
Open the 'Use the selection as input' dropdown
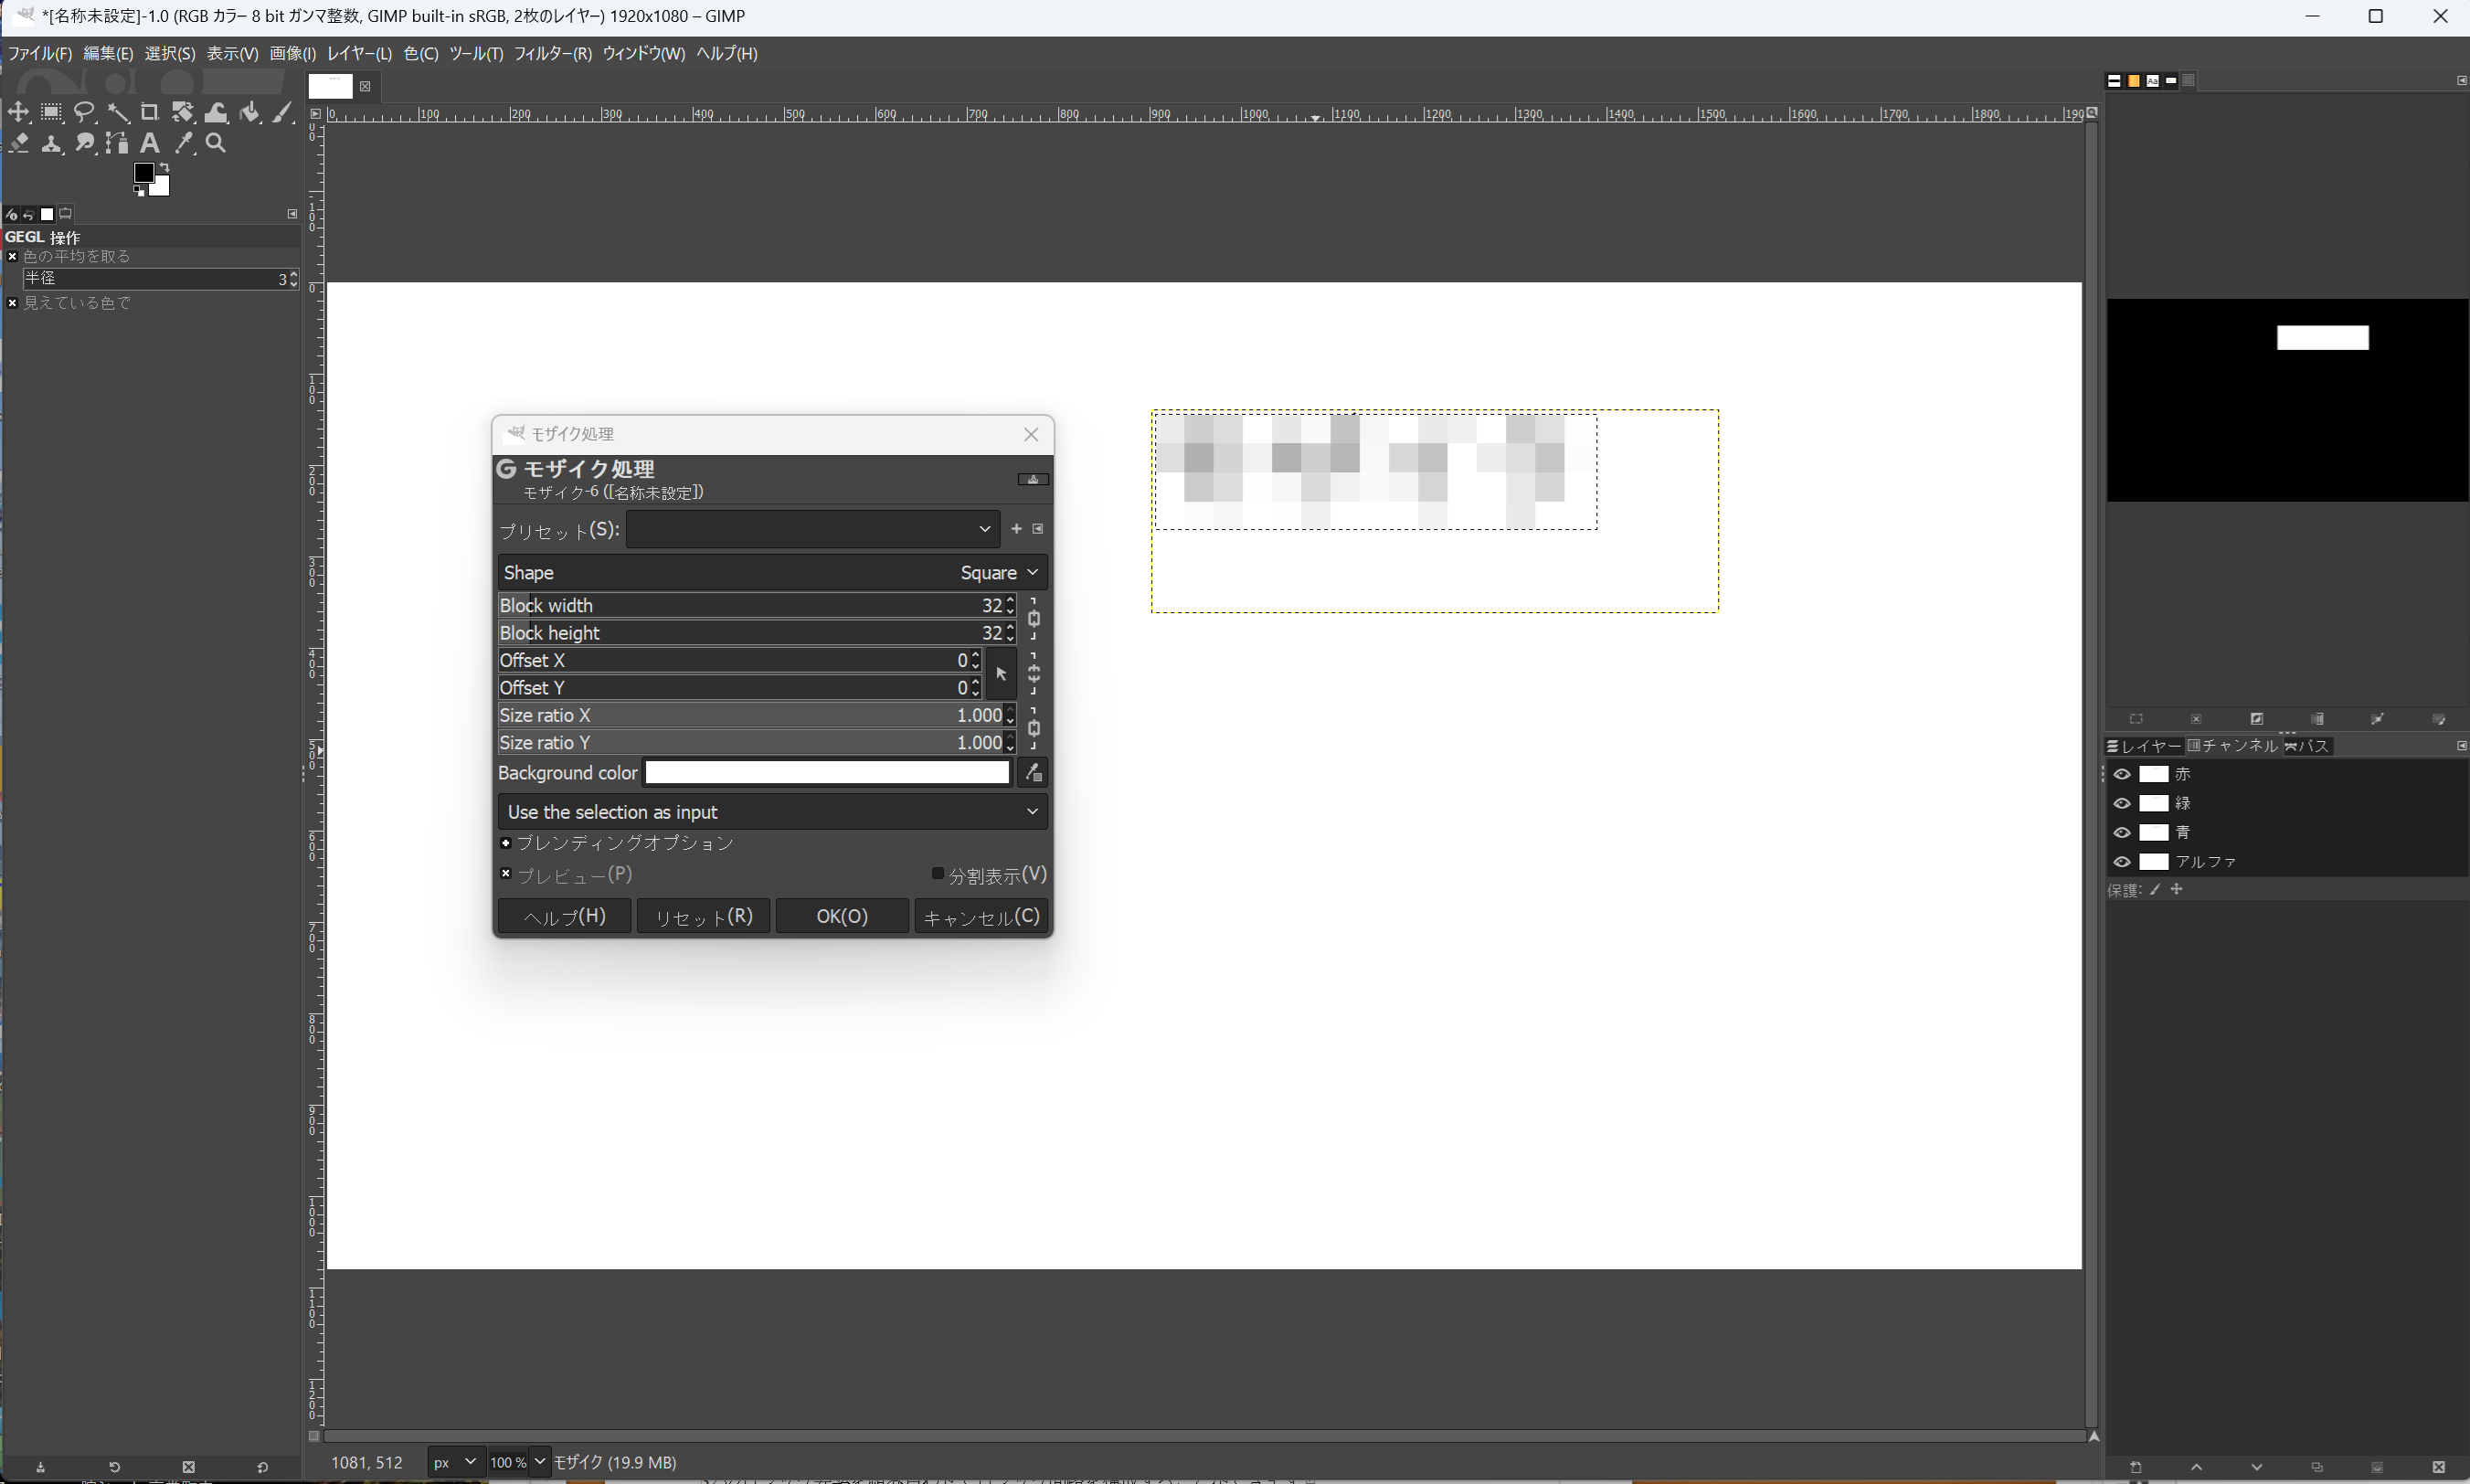tap(773, 812)
